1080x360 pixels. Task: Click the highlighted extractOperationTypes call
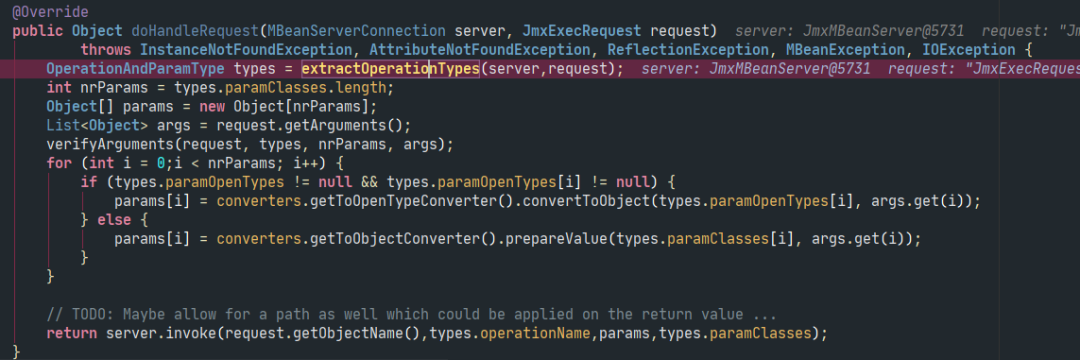click(x=391, y=69)
